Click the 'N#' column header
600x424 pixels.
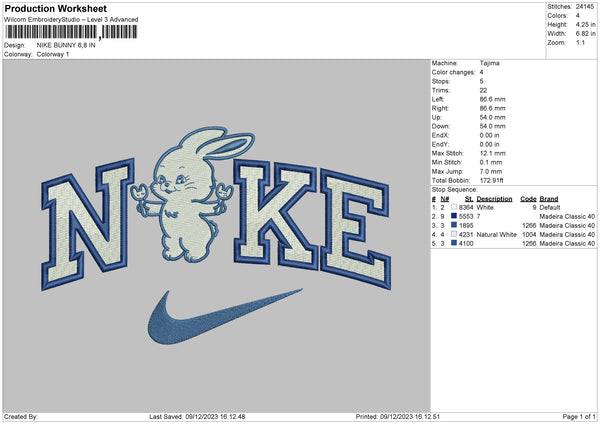445,199
